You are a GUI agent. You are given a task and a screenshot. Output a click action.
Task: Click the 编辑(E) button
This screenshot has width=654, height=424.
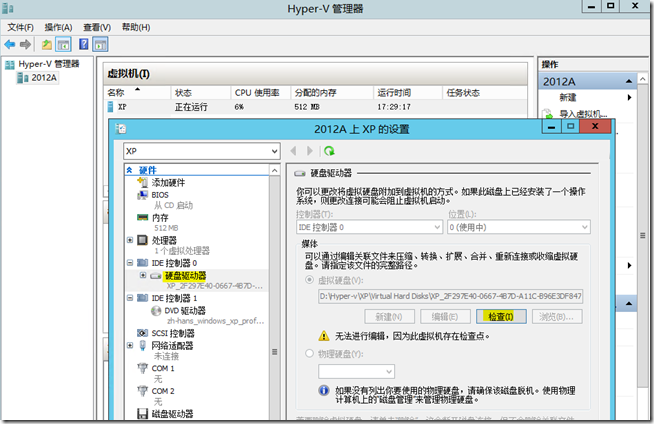click(445, 317)
